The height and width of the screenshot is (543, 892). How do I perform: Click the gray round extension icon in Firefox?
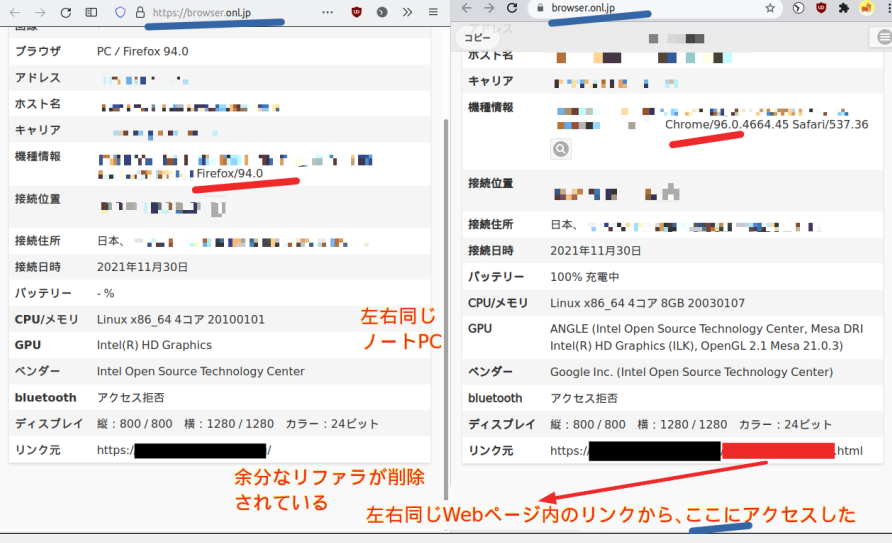[x=382, y=12]
